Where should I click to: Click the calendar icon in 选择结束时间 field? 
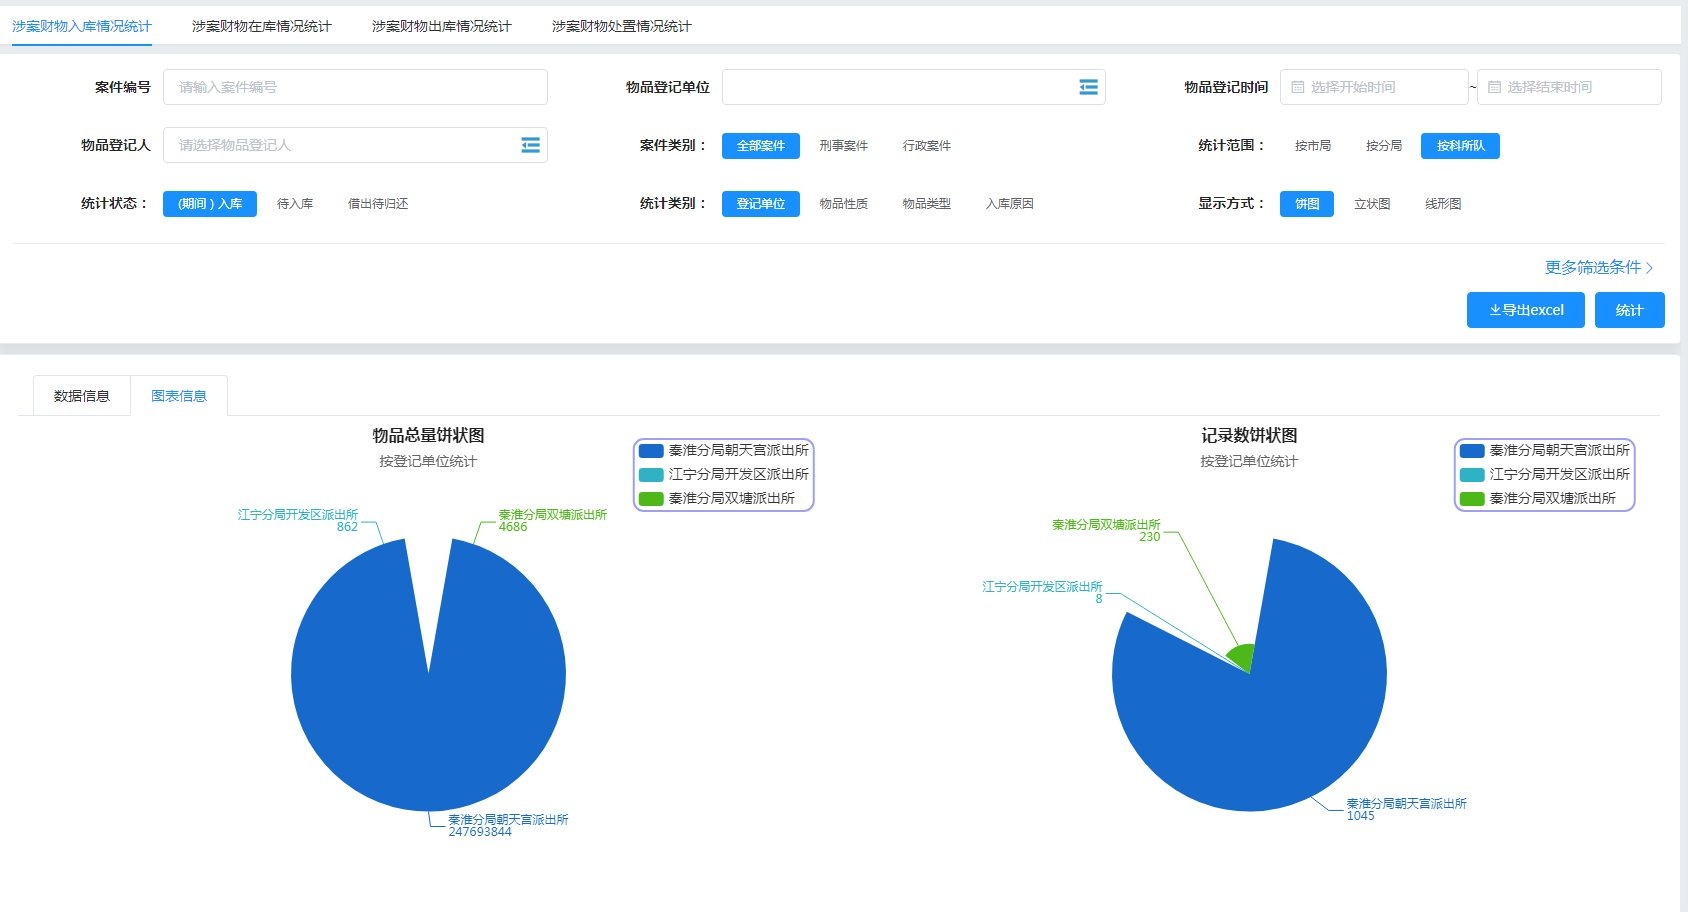pyautogui.click(x=1495, y=87)
